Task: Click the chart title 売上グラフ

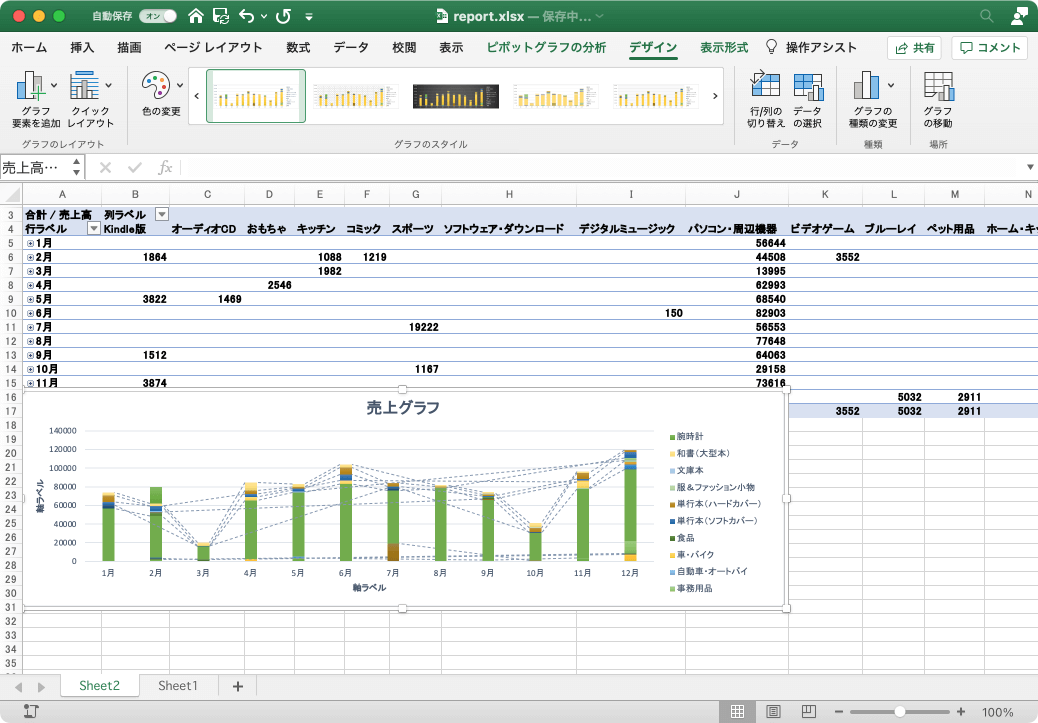Action: pyautogui.click(x=403, y=407)
